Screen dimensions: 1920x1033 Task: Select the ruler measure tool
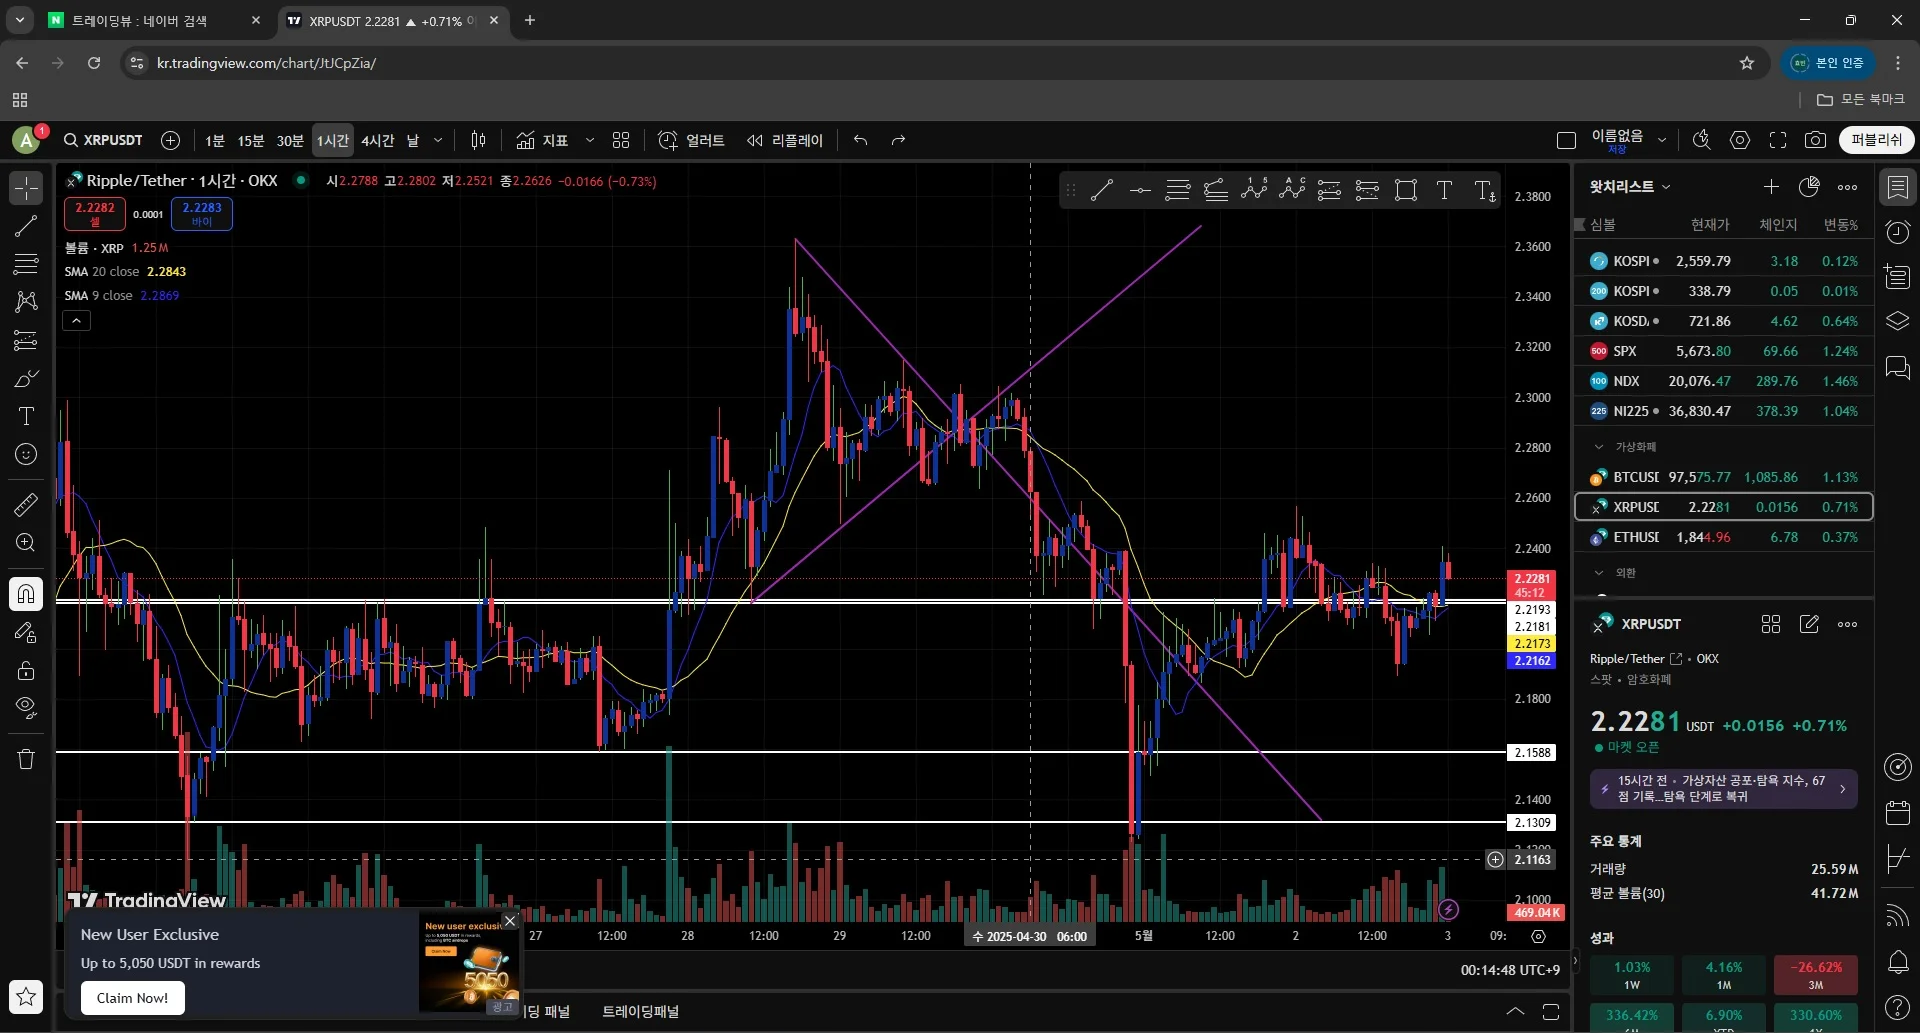[x=26, y=504]
